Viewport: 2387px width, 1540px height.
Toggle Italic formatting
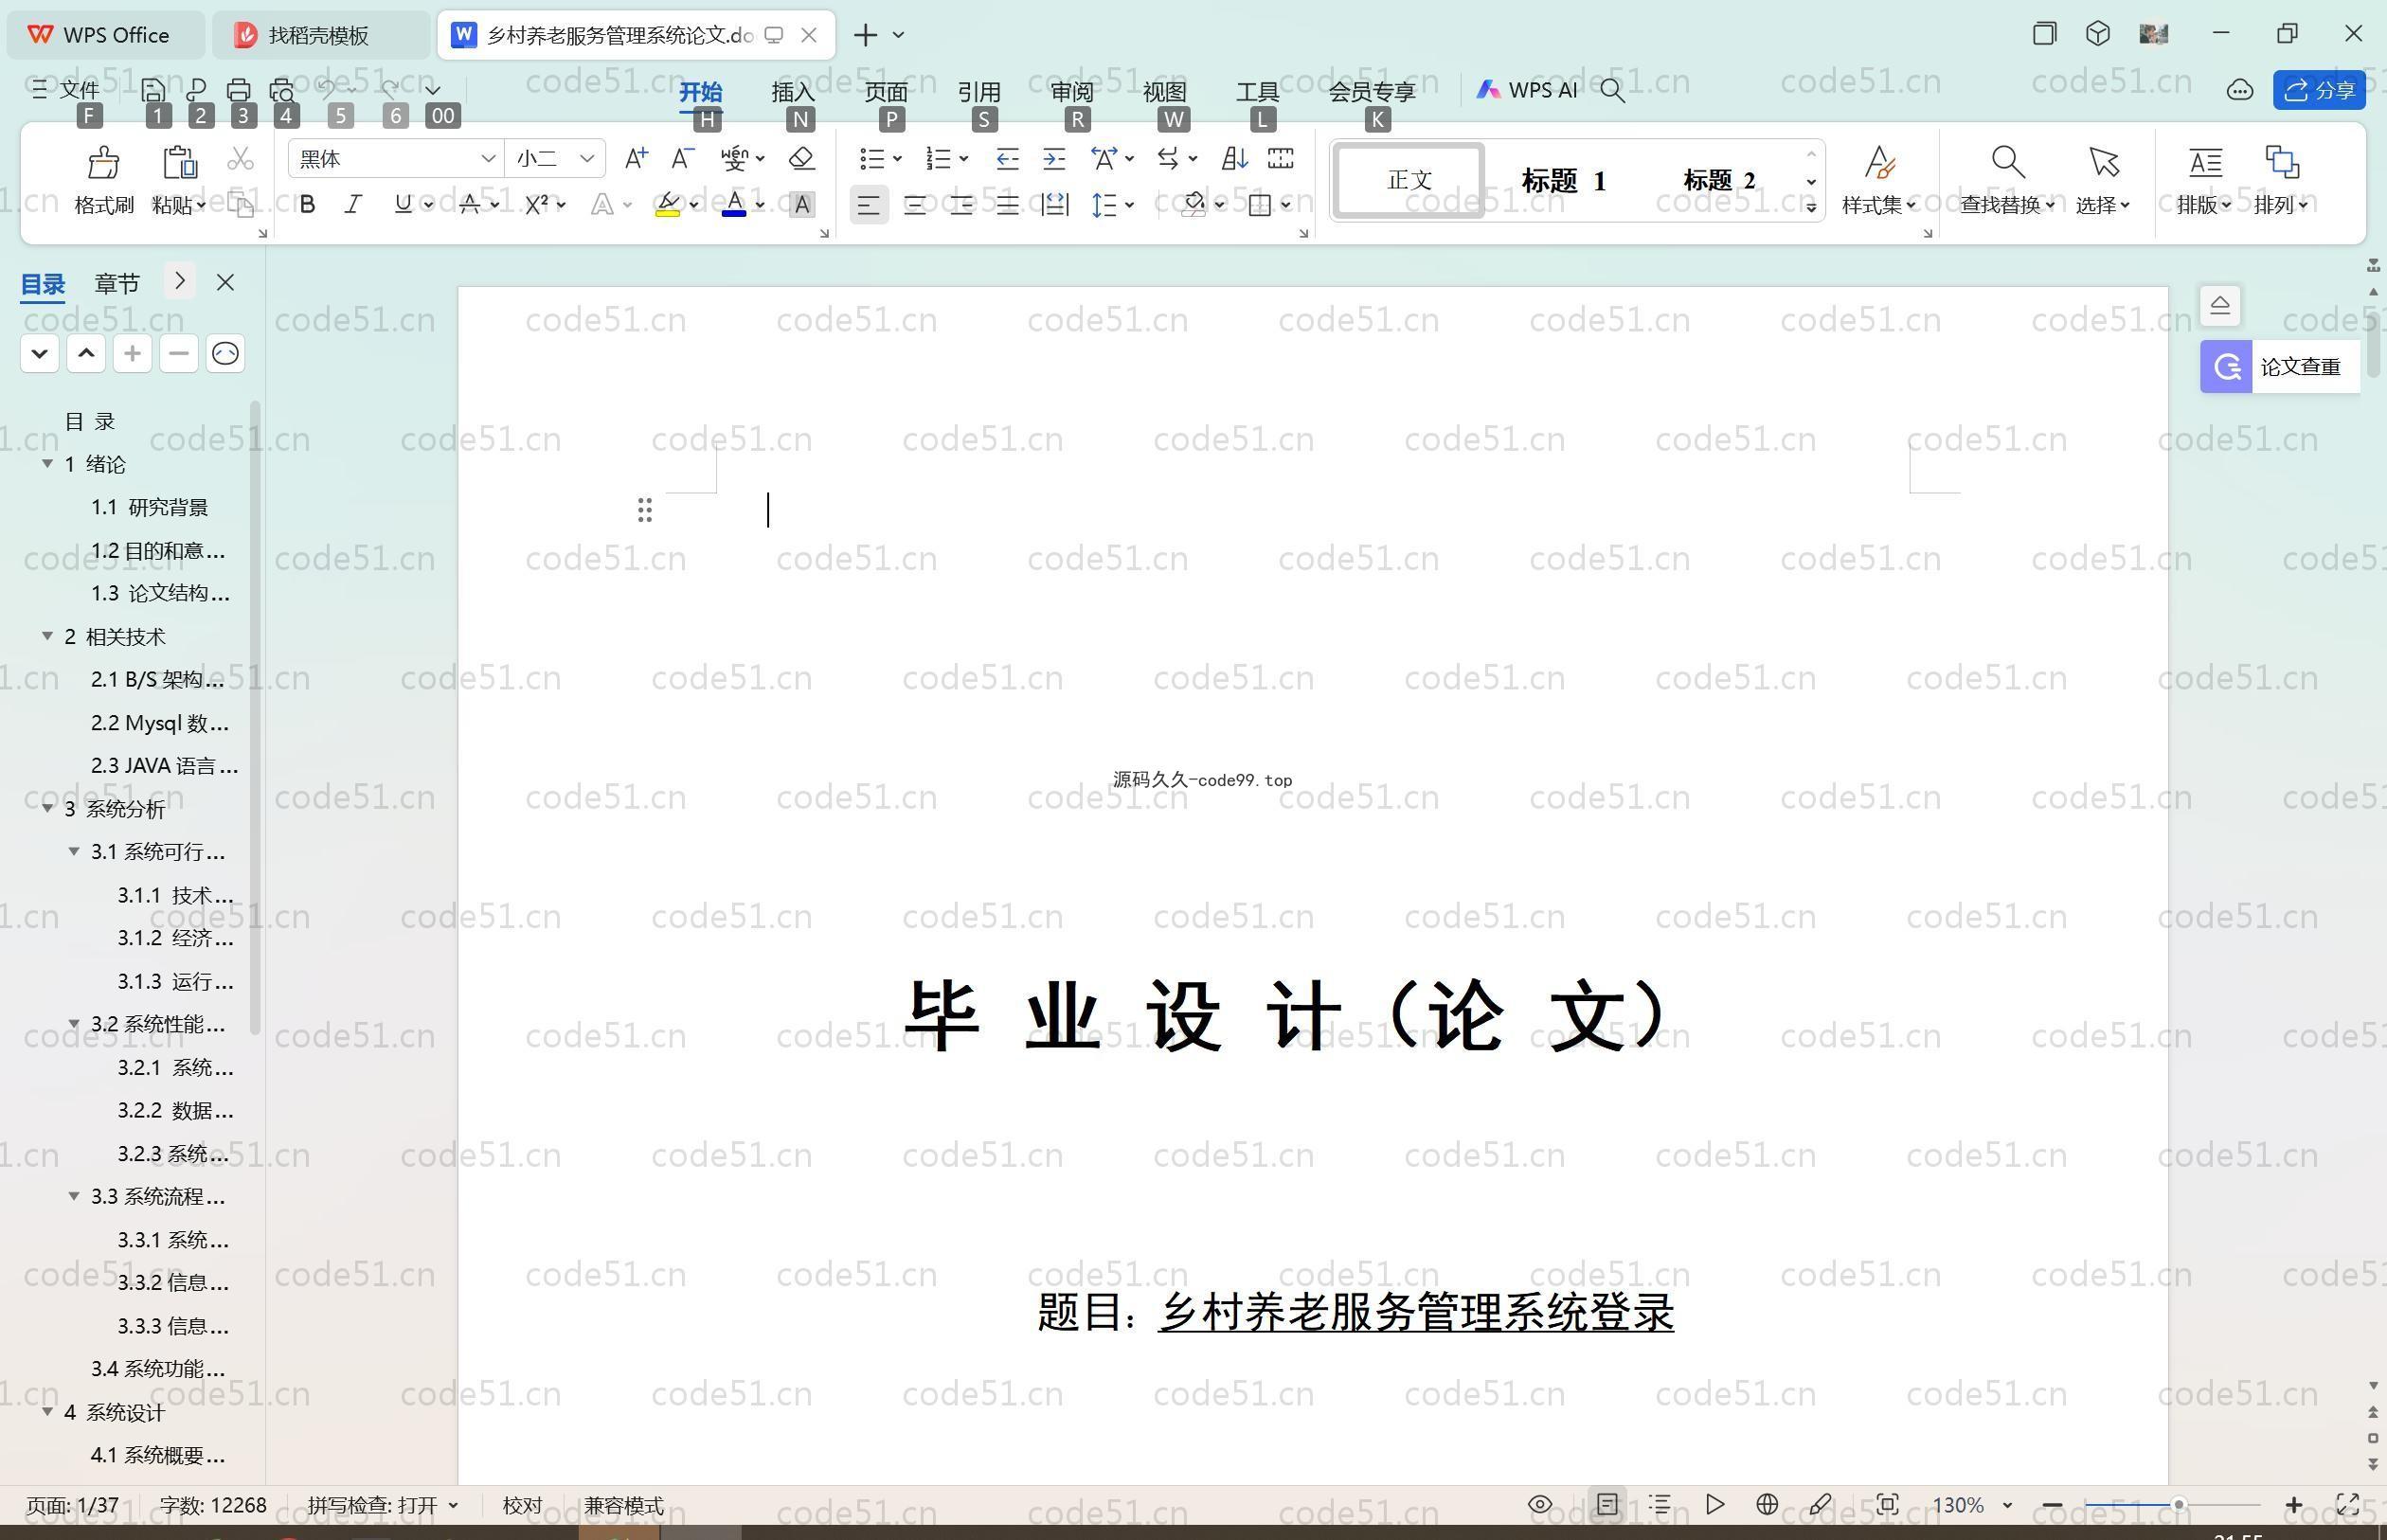[353, 204]
